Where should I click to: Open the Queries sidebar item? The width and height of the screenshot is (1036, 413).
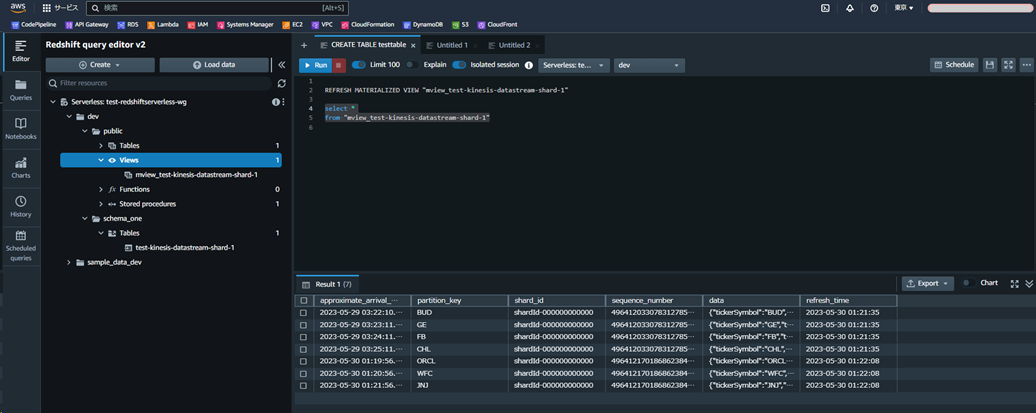[20, 91]
